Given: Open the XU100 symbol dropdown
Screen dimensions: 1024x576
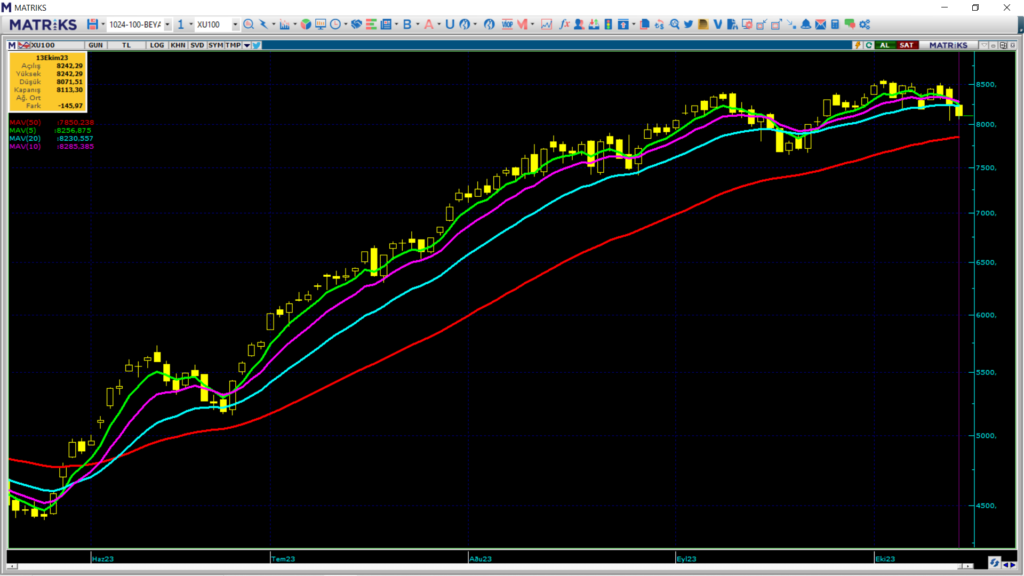Looking at the screenshot, I should 235,24.
